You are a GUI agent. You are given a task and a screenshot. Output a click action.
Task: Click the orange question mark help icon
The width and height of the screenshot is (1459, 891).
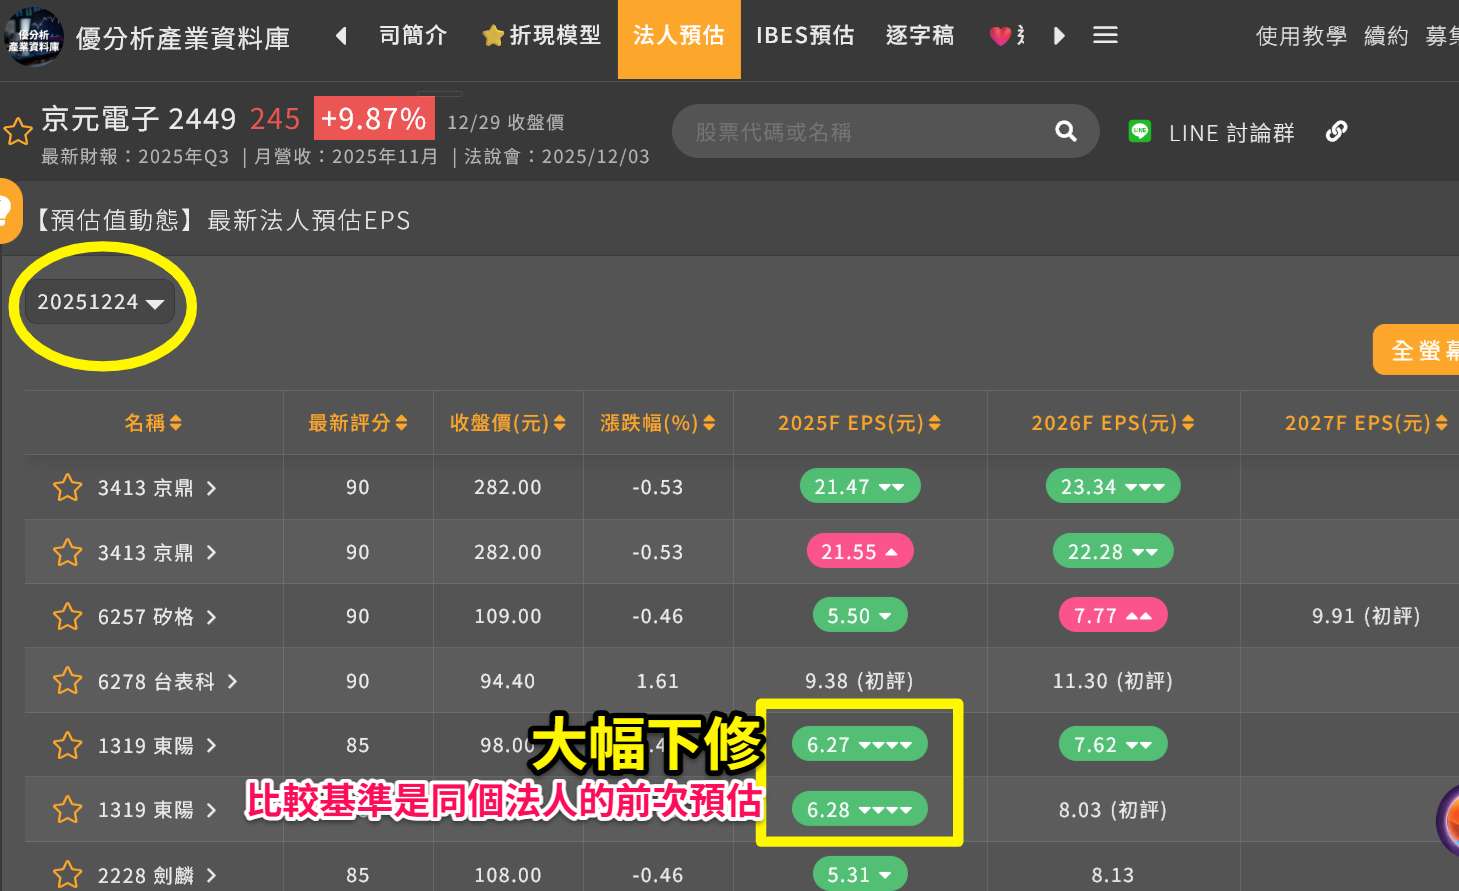6,211
